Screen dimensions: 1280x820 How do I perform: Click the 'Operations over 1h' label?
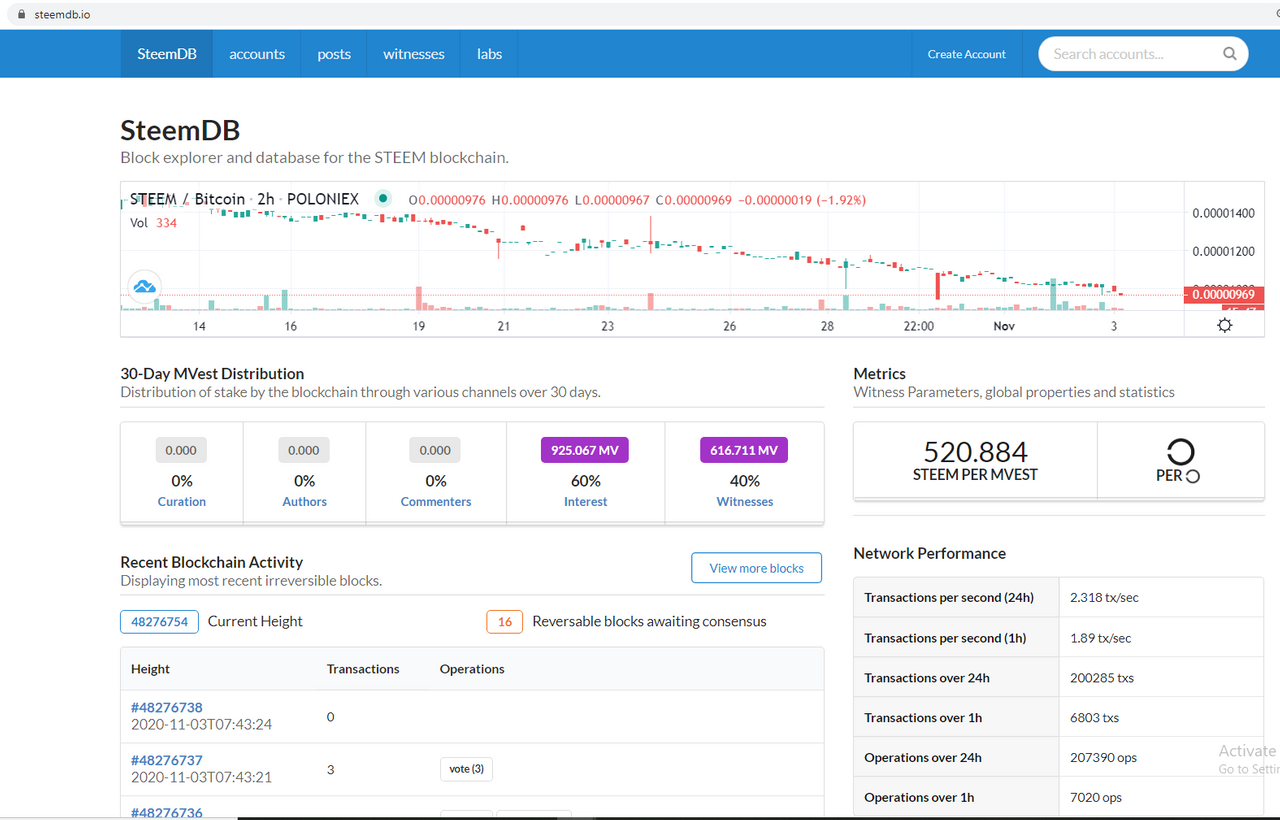(x=919, y=797)
